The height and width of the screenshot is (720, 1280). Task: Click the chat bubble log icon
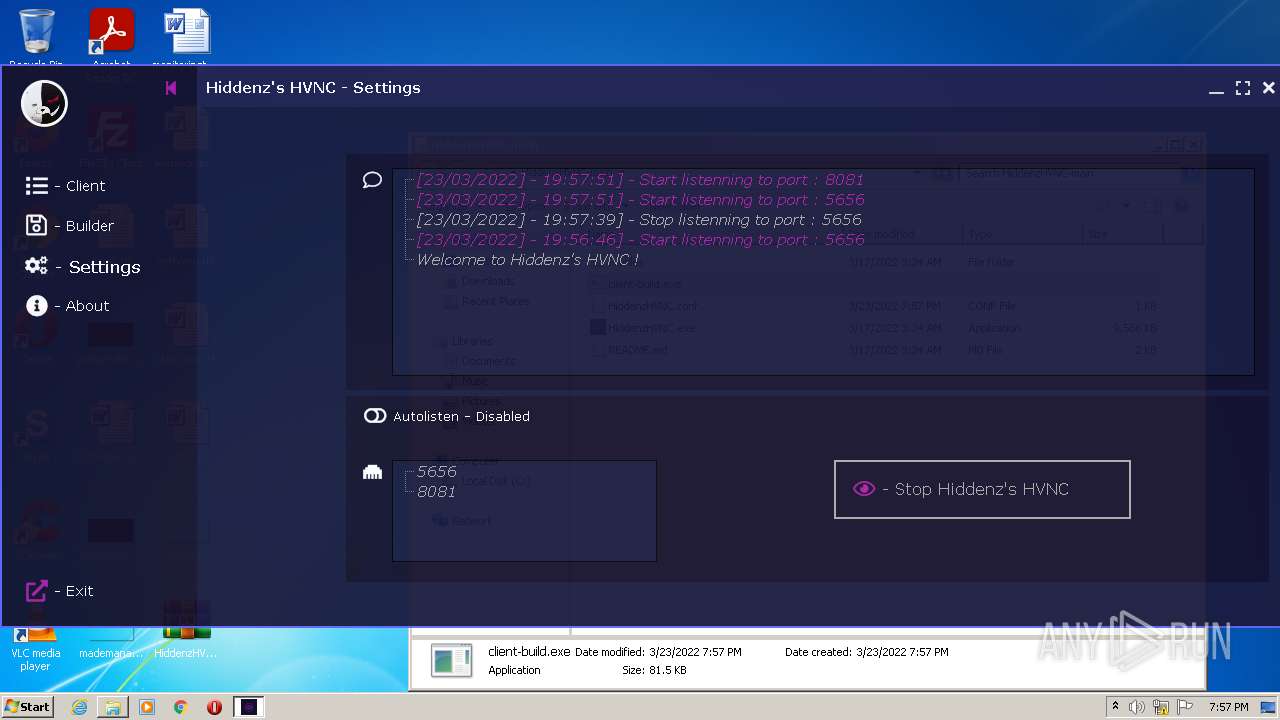[x=372, y=180]
